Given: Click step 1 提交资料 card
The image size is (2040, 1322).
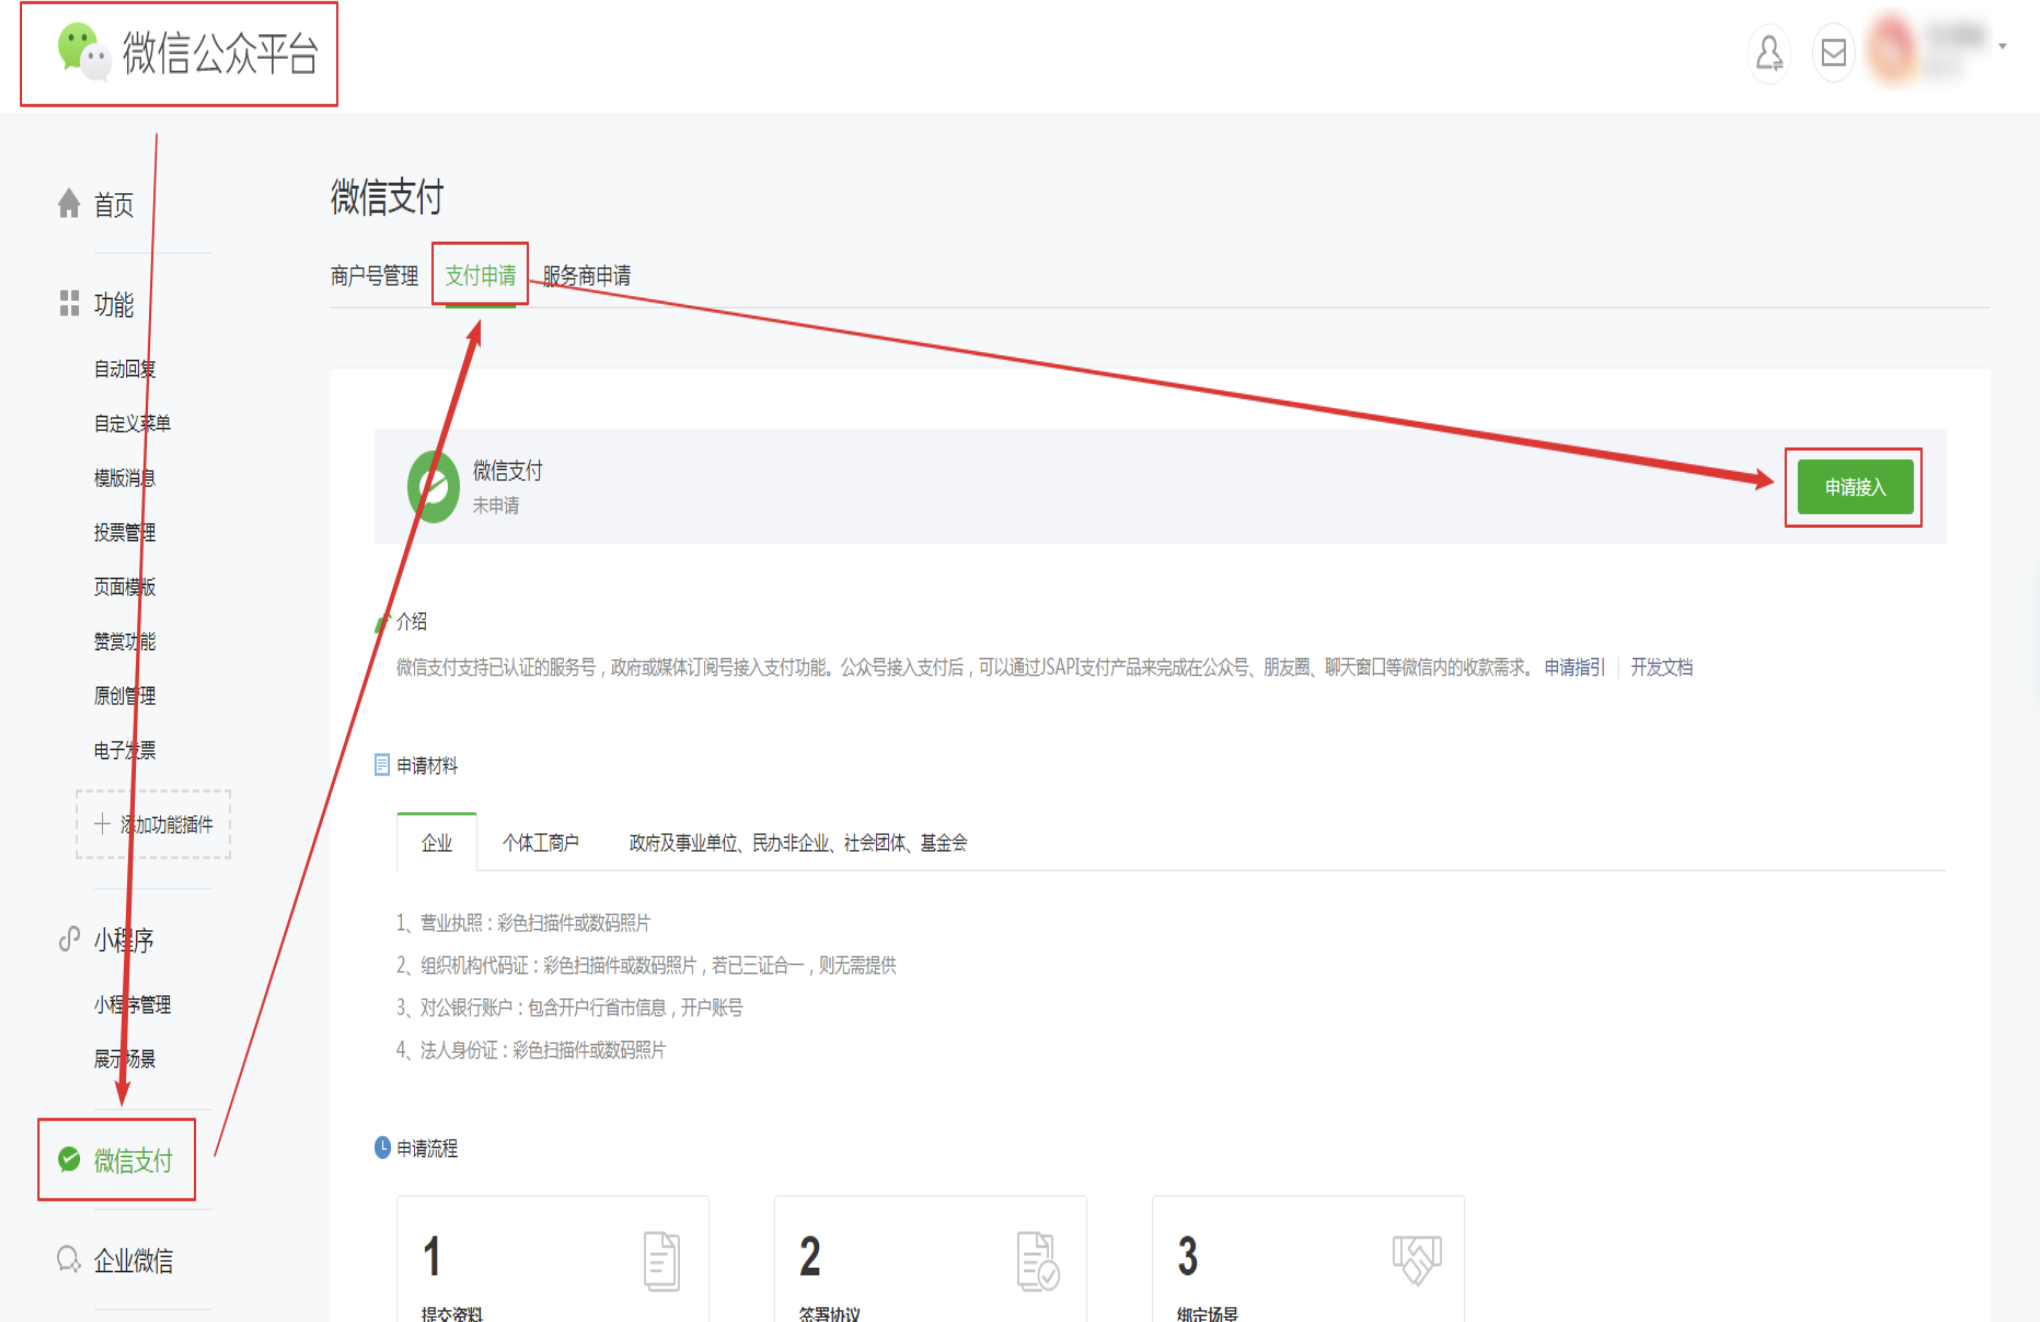Looking at the screenshot, I should coord(552,1260).
